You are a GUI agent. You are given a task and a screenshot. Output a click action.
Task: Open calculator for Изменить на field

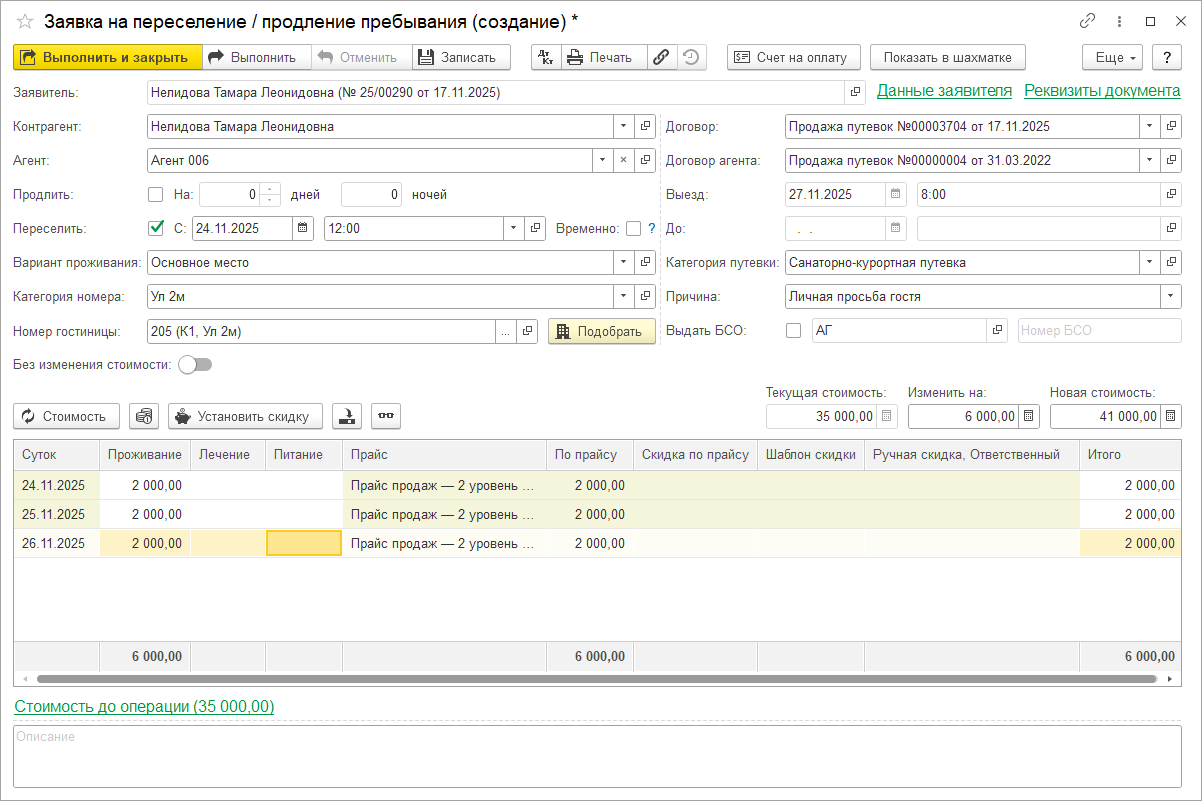pos(1030,416)
